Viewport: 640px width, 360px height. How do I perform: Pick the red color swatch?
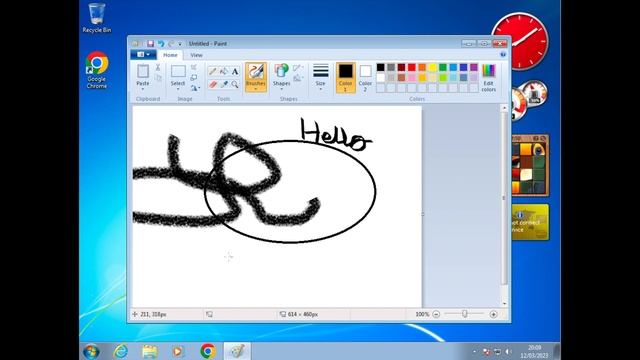(x=411, y=67)
